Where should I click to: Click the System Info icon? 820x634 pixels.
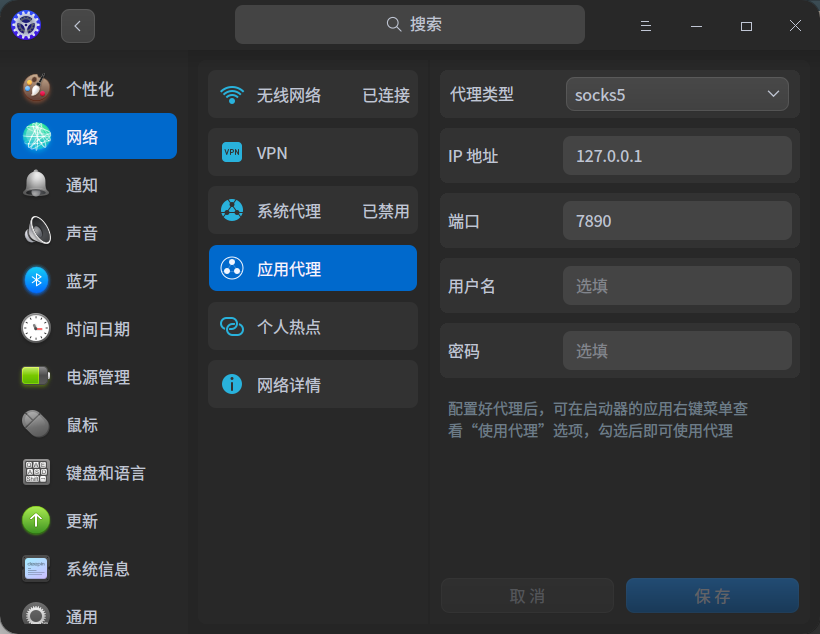click(36, 569)
